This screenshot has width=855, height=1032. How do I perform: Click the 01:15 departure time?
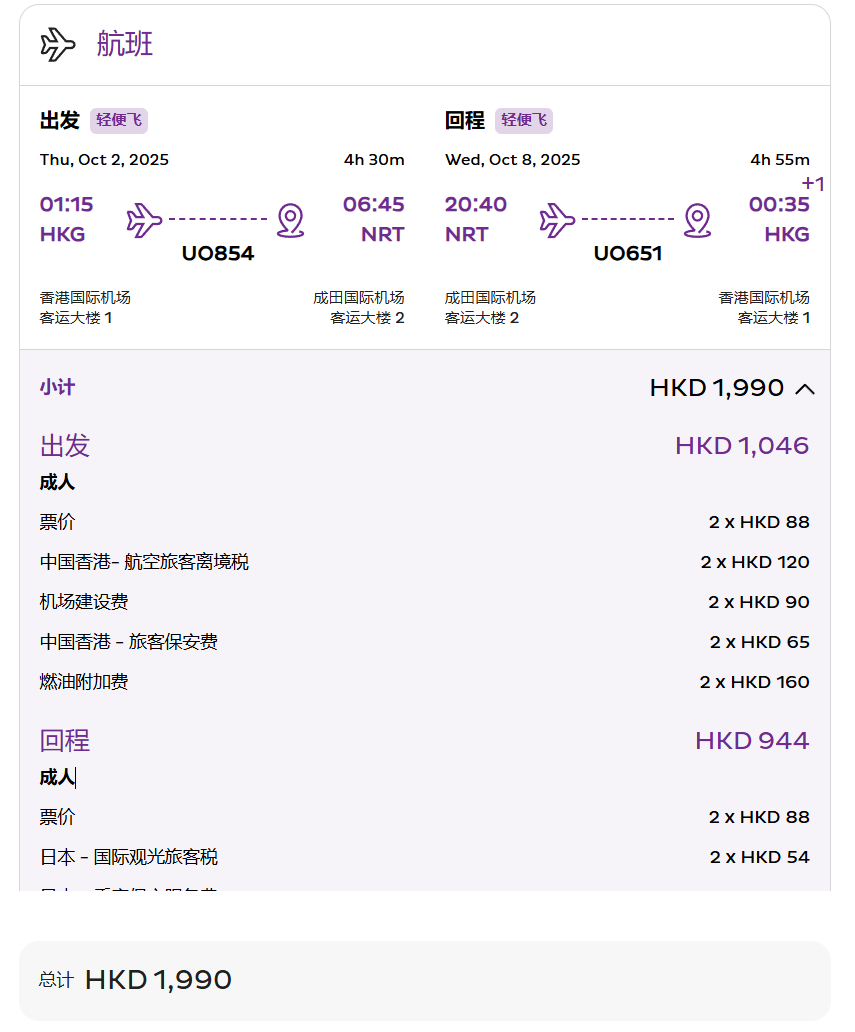point(66,205)
